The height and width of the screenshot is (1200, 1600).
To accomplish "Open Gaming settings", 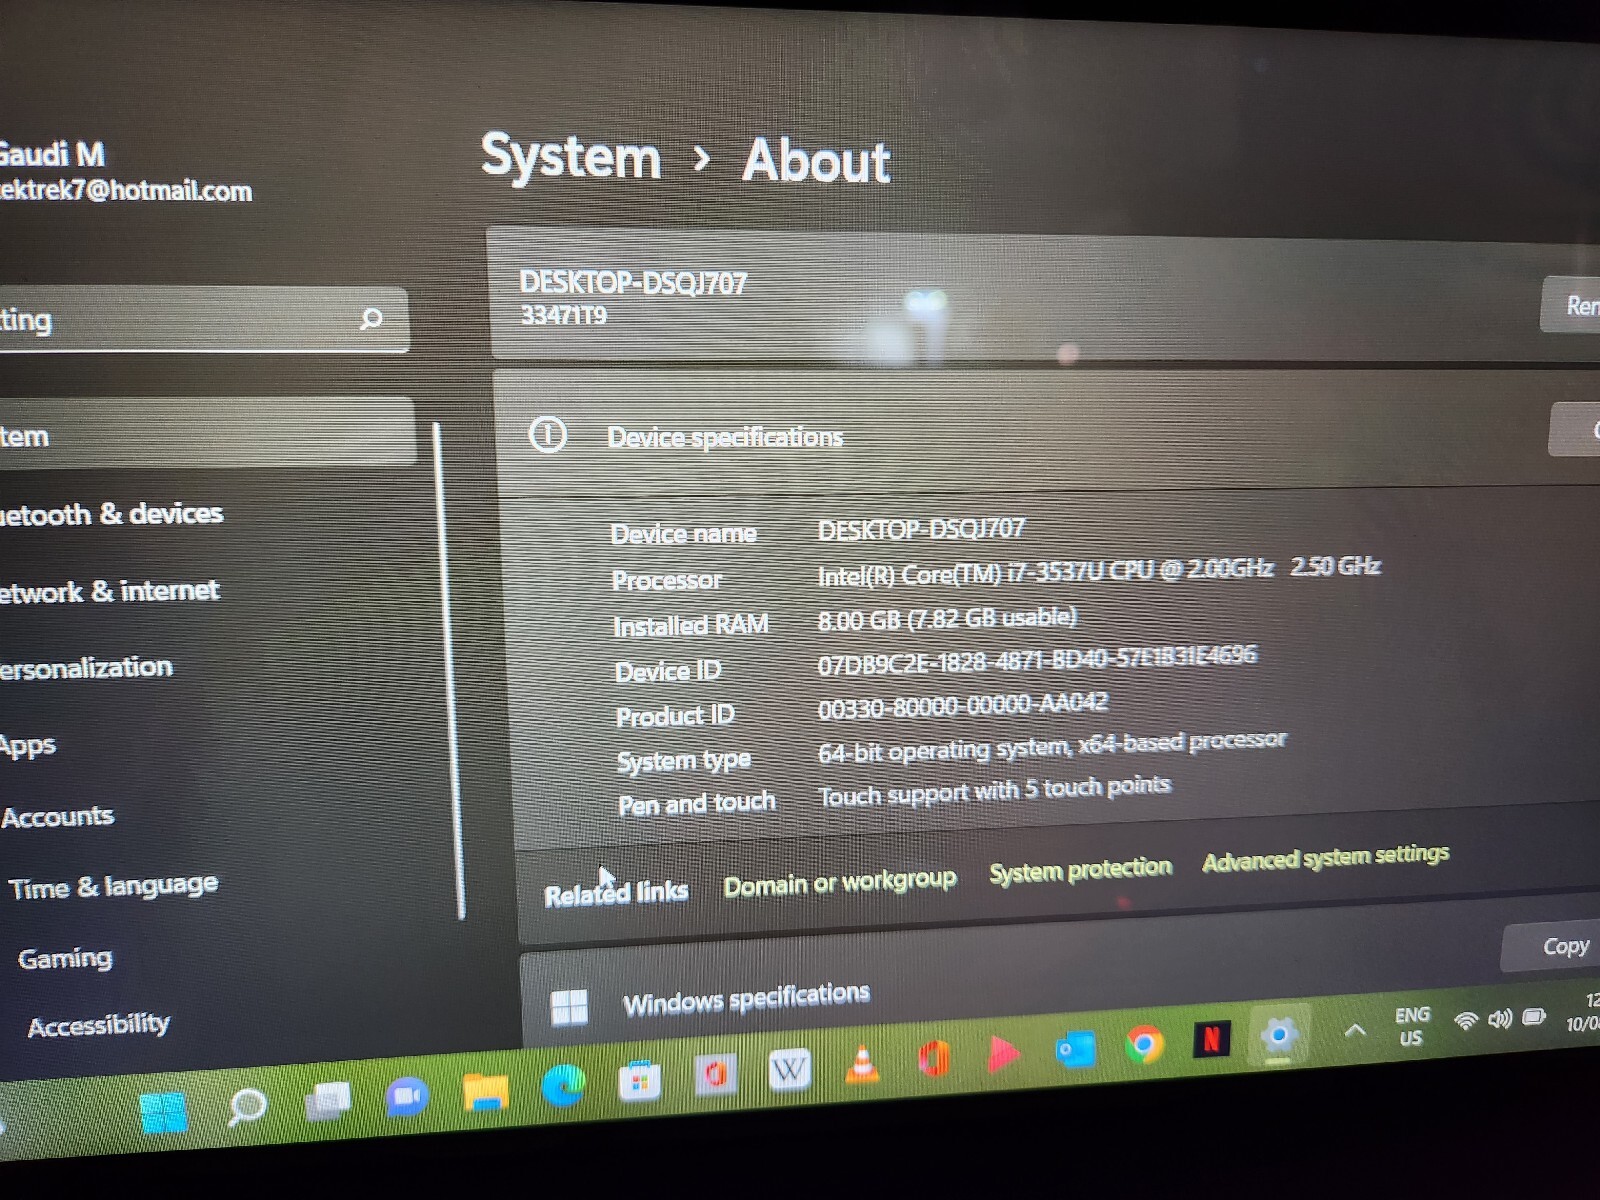I will 65,958.
